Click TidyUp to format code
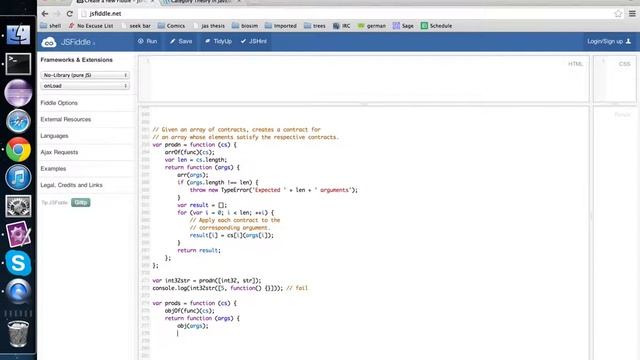This screenshot has width=640, height=360. [218, 41]
